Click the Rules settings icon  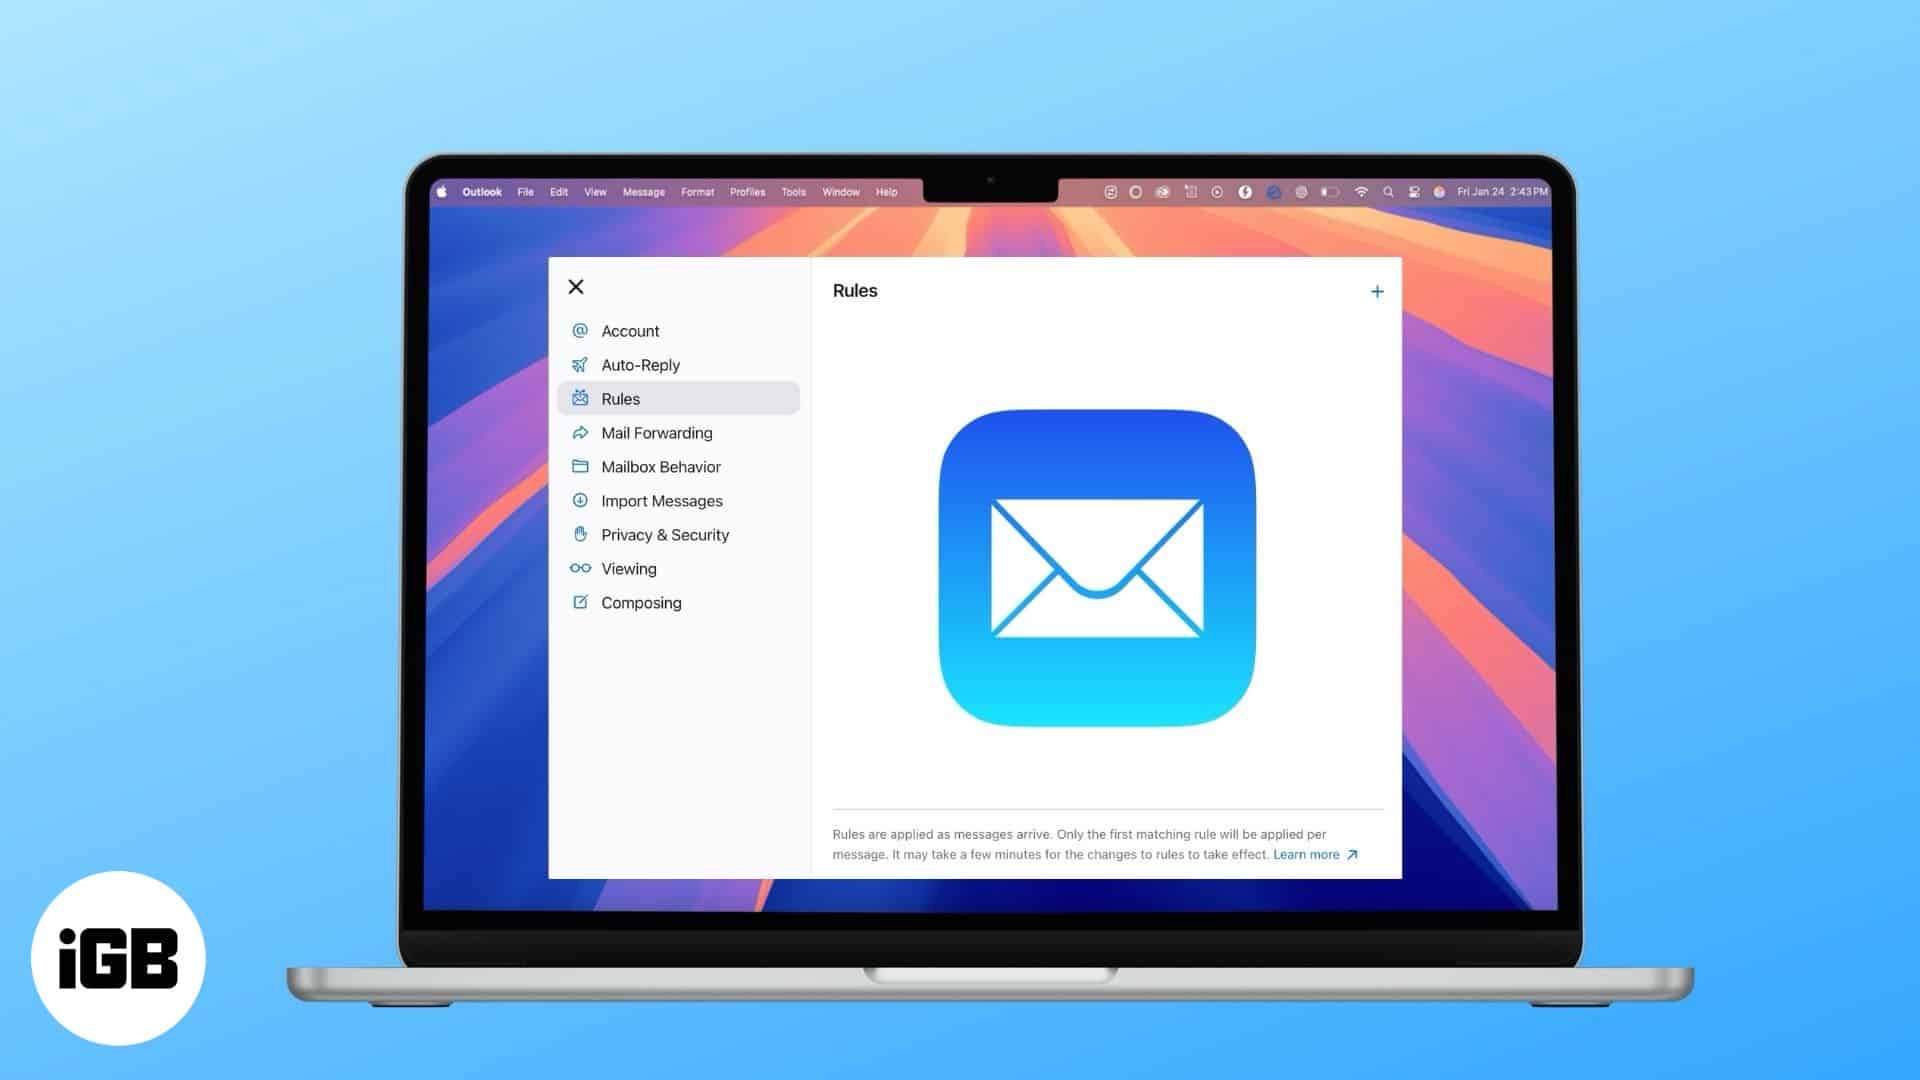tap(580, 398)
